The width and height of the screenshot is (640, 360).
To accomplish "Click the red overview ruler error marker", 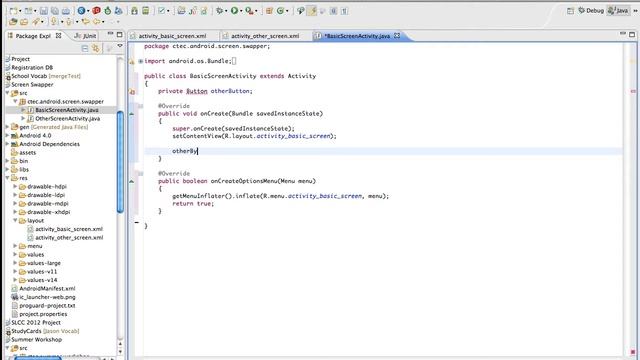I will (633, 91).
